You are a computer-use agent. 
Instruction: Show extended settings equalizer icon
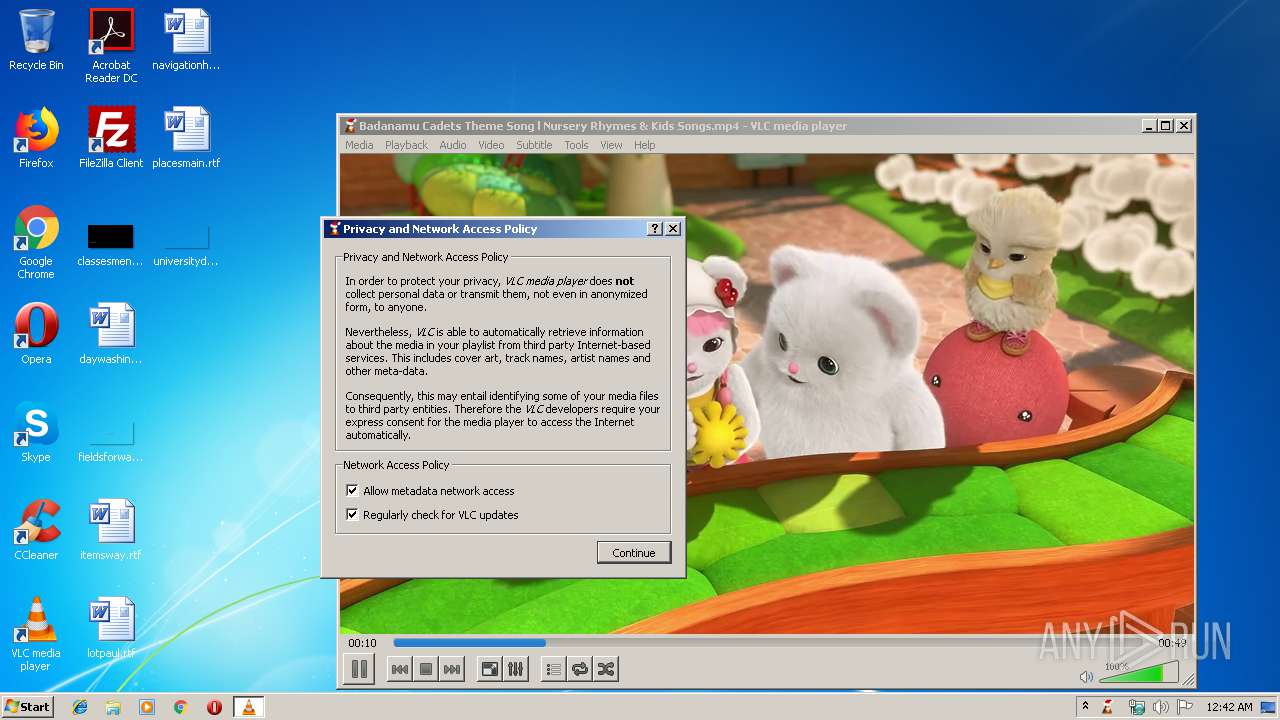click(x=516, y=669)
